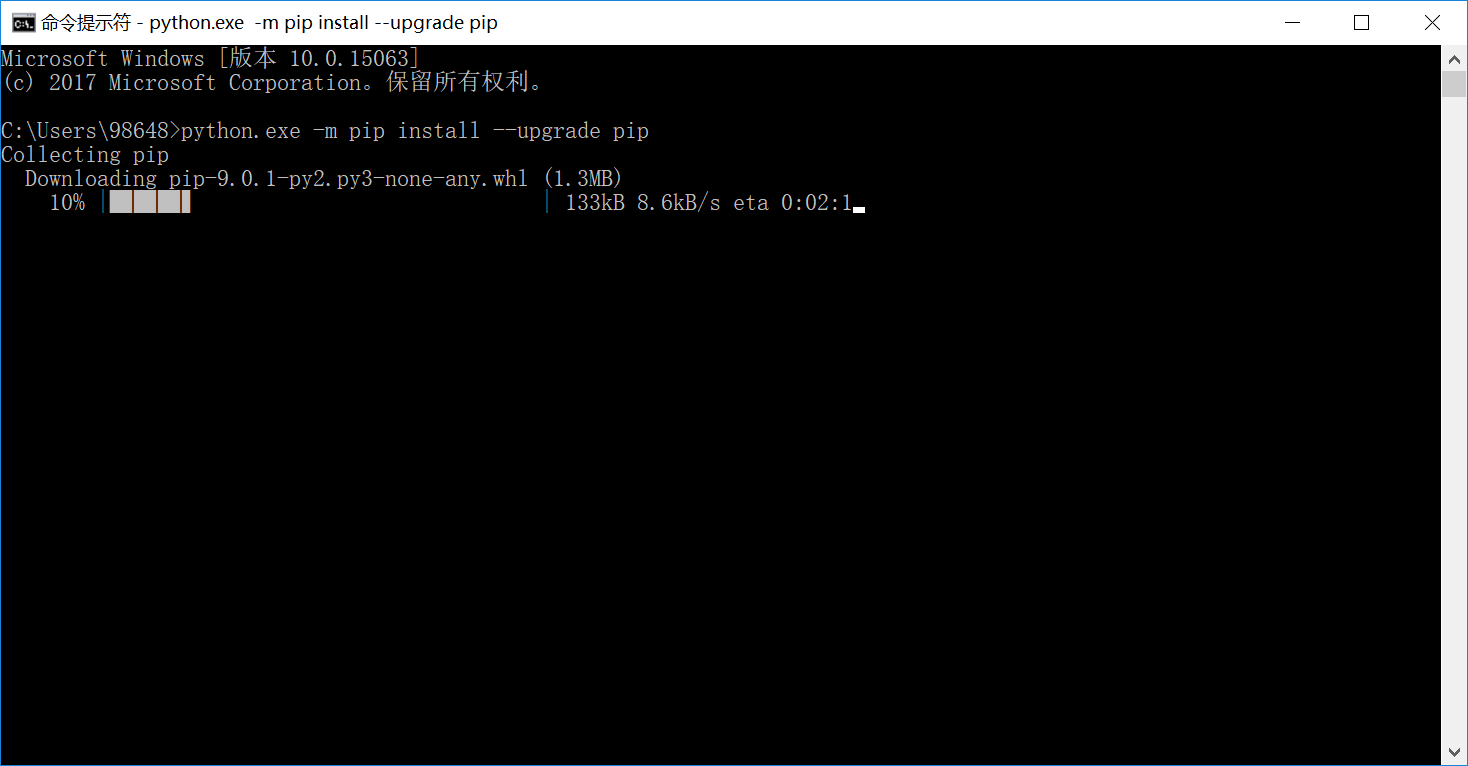
Task: Click the eta 0:02:1 time remaining text
Action: coord(792,203)
